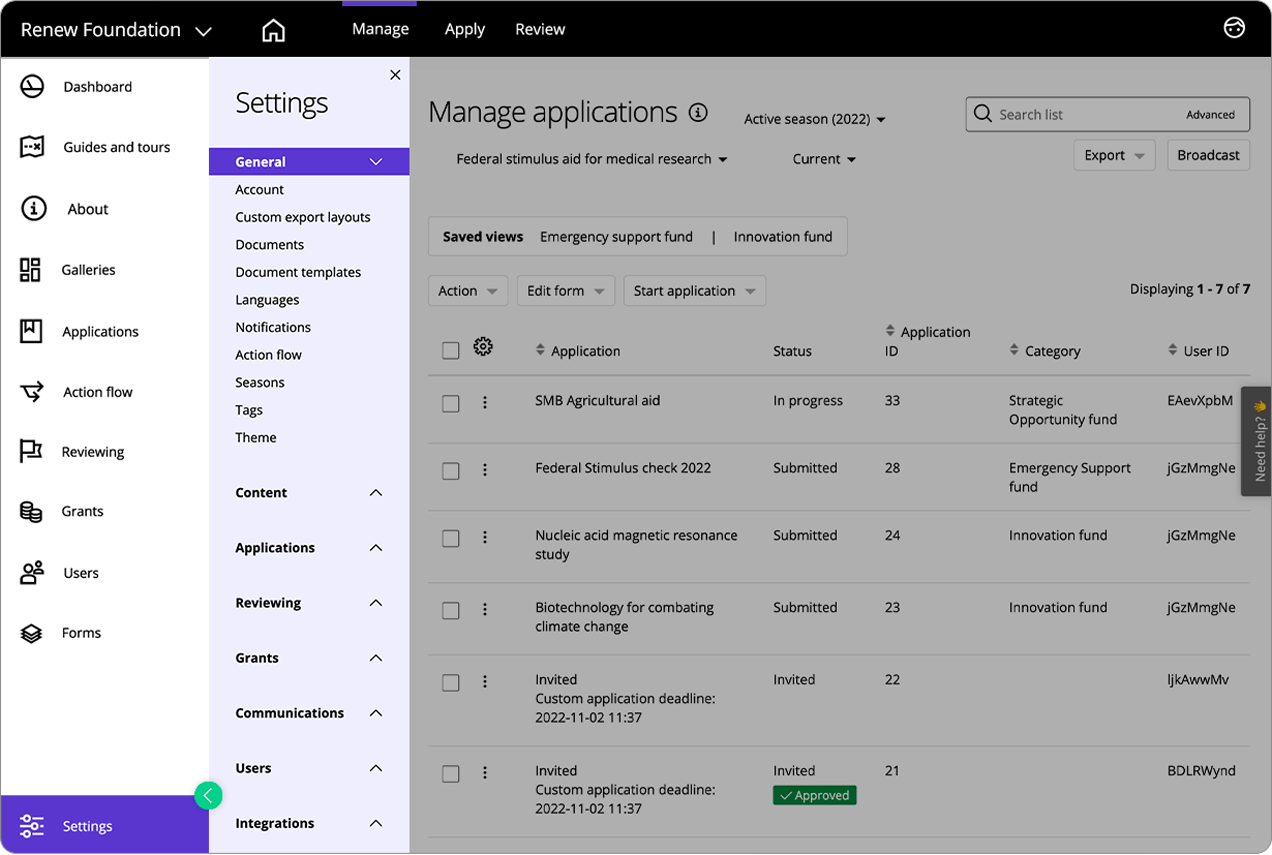Click the Broadcast button
Screen dimensions: 1272x855
pos(1208,155)
